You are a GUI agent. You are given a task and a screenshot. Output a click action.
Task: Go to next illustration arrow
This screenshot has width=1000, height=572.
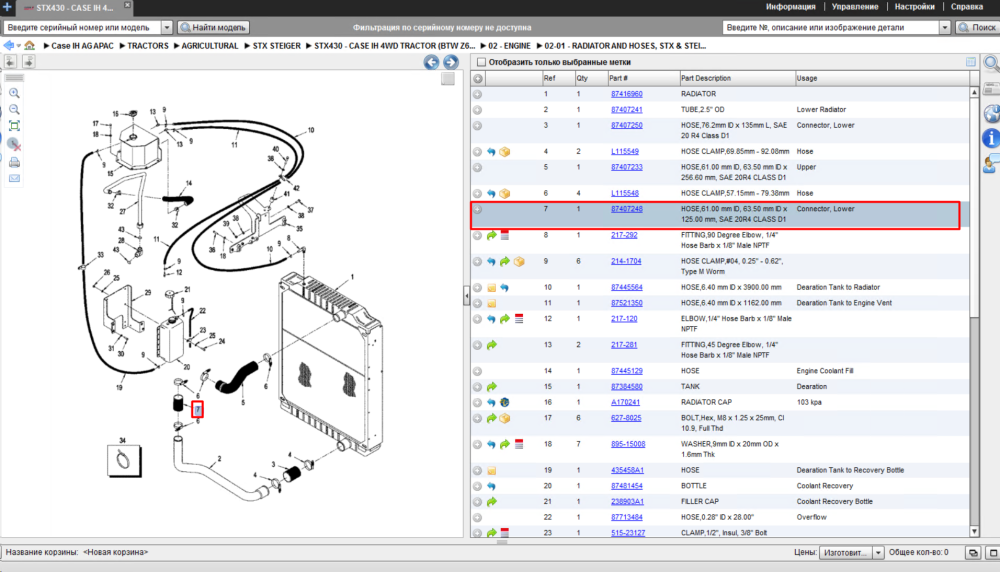pos(451,62)
